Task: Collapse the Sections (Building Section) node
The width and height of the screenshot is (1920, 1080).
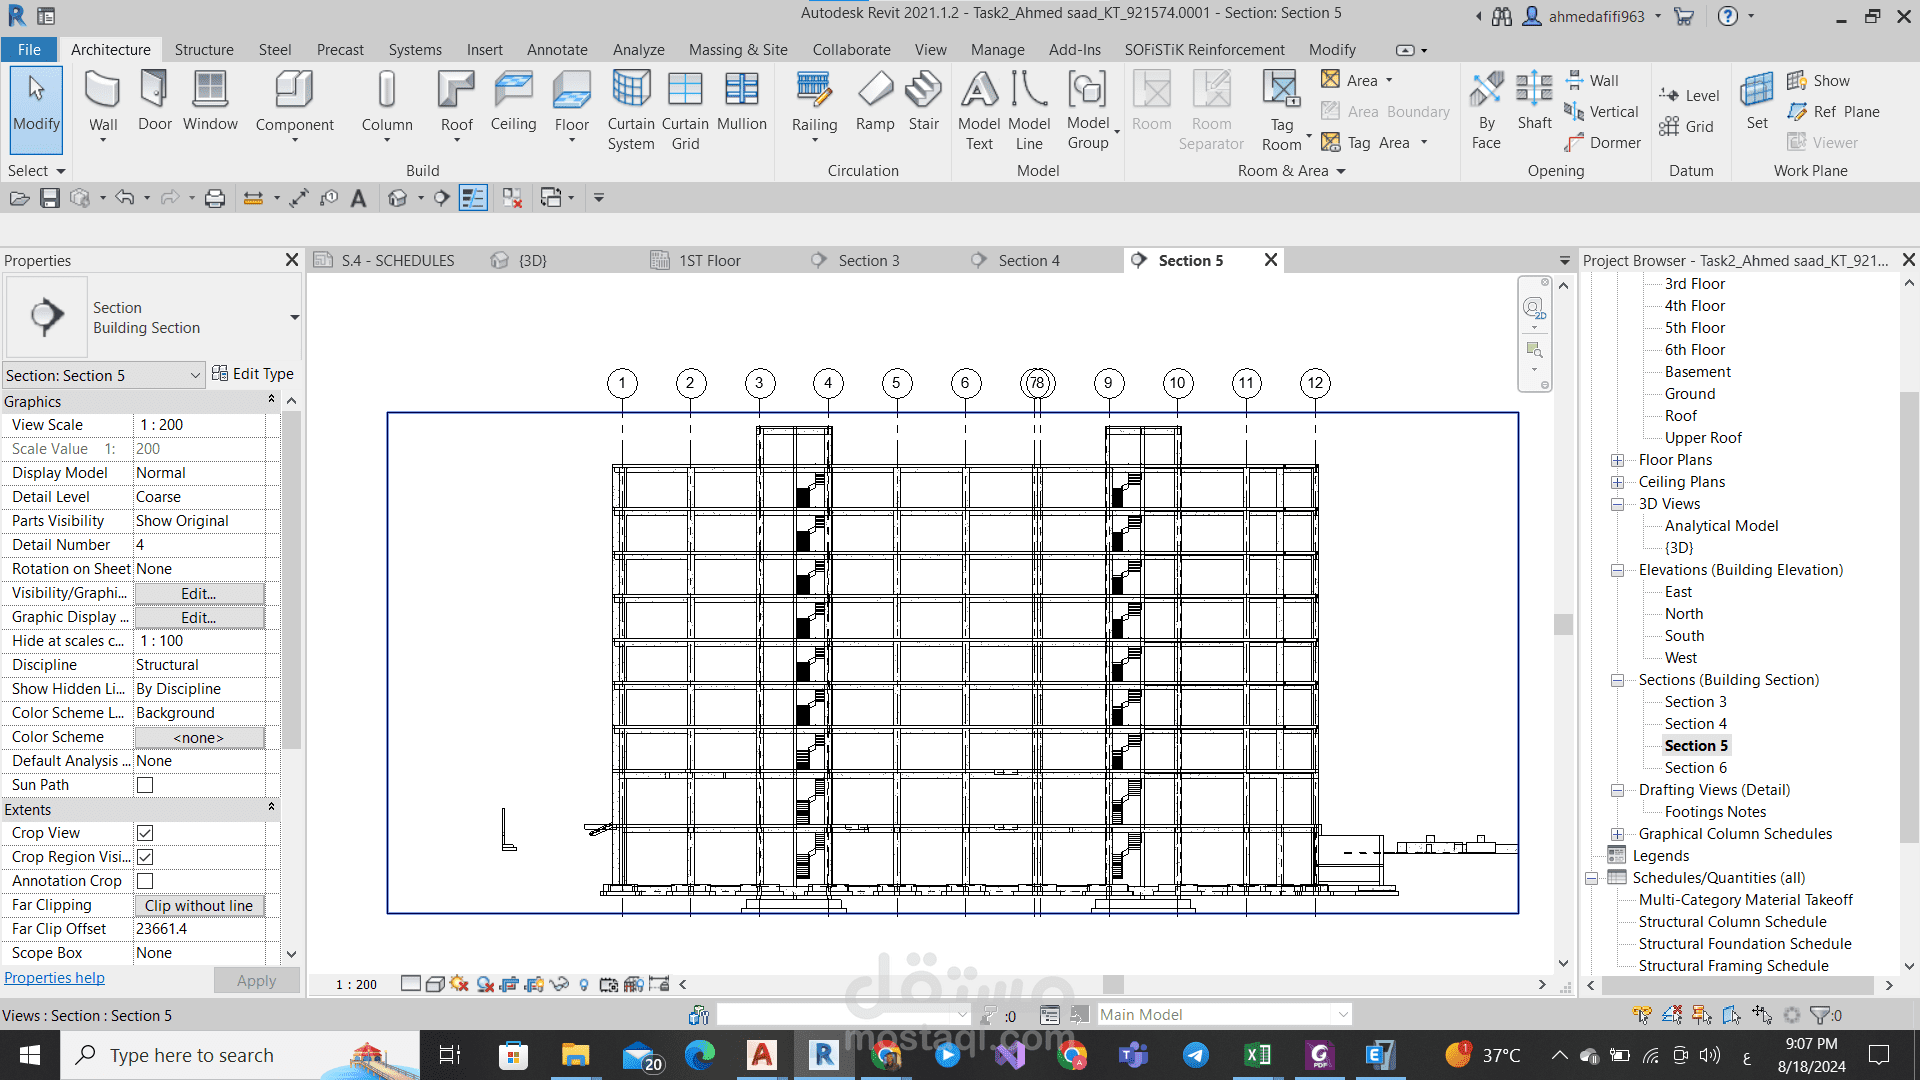Action: pos(1617,680)
